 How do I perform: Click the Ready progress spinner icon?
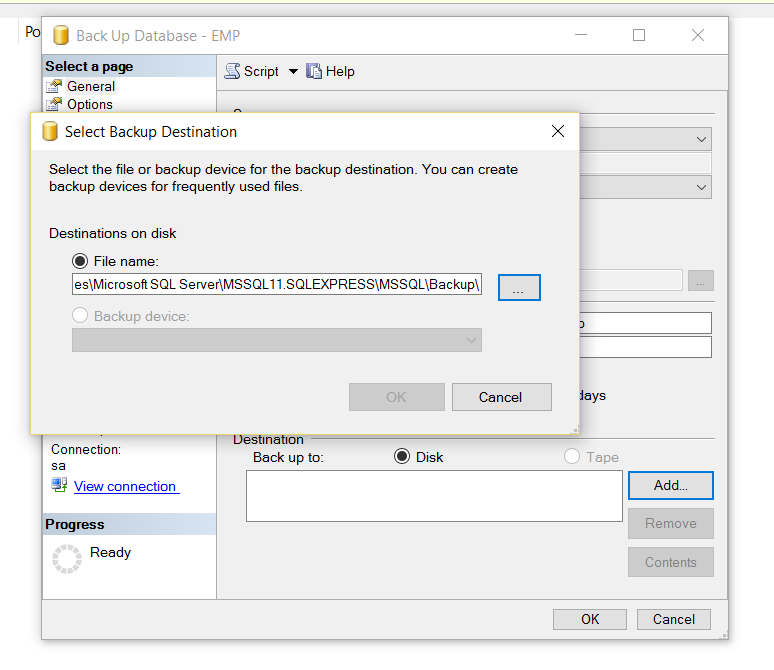click(67, 559)
